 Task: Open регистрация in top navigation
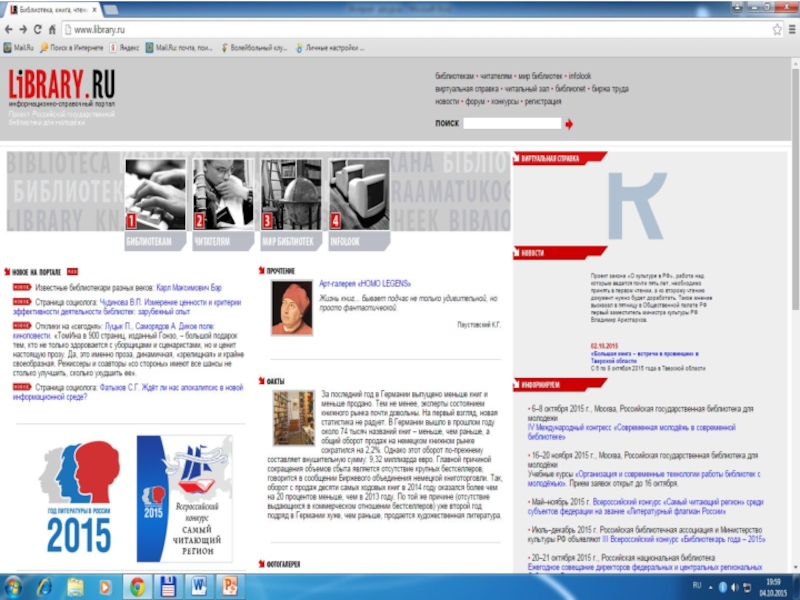pos(543,102)
